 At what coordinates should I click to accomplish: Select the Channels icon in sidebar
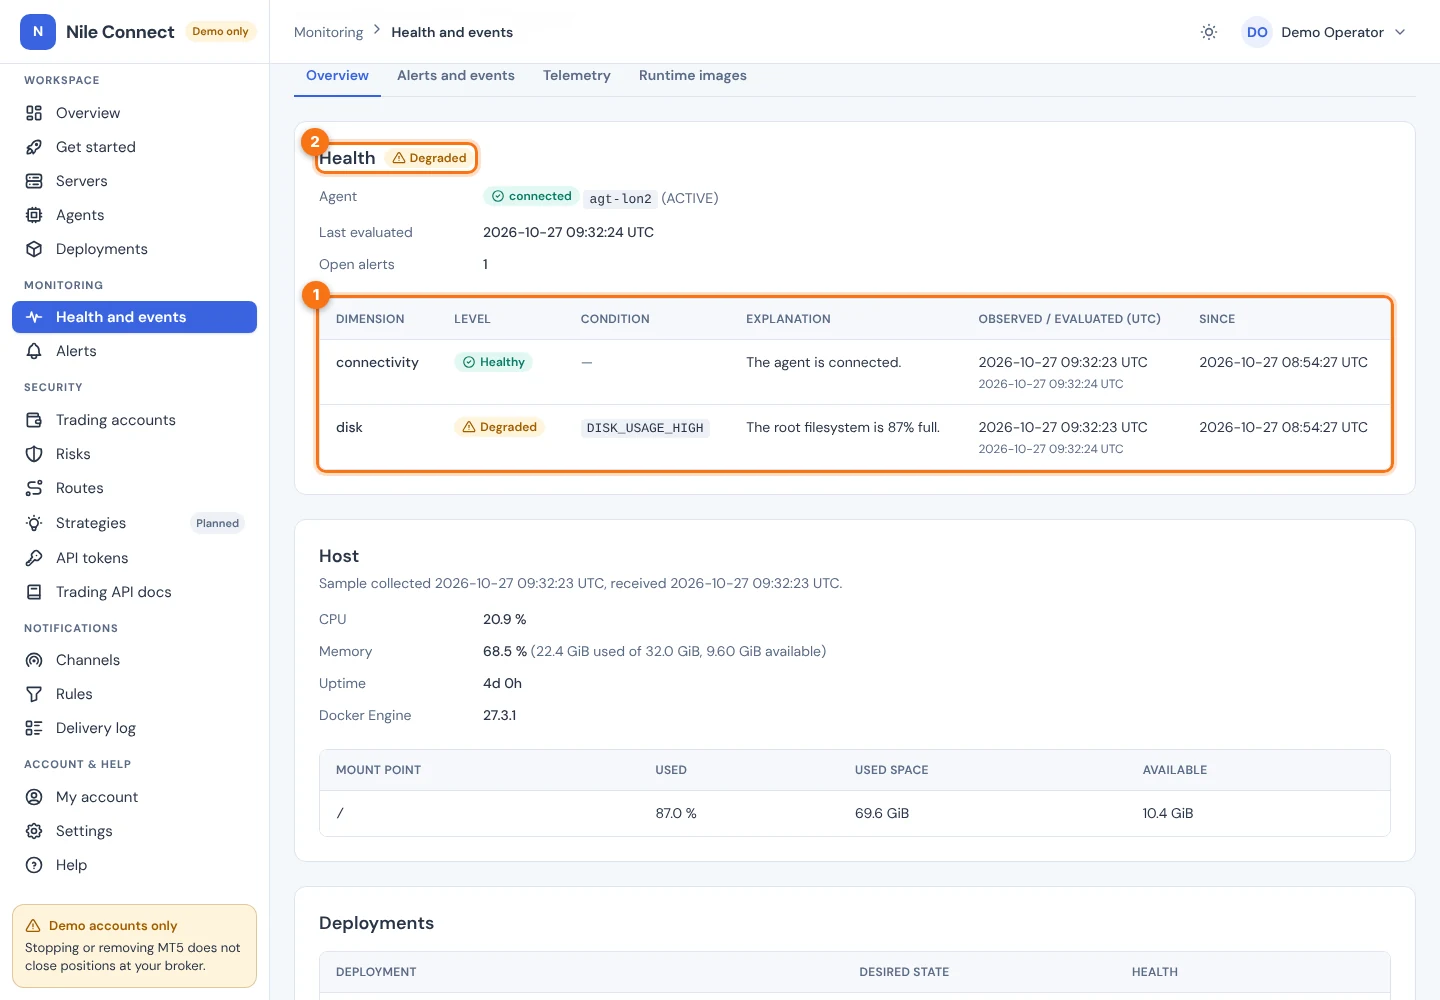click(34, 660)
